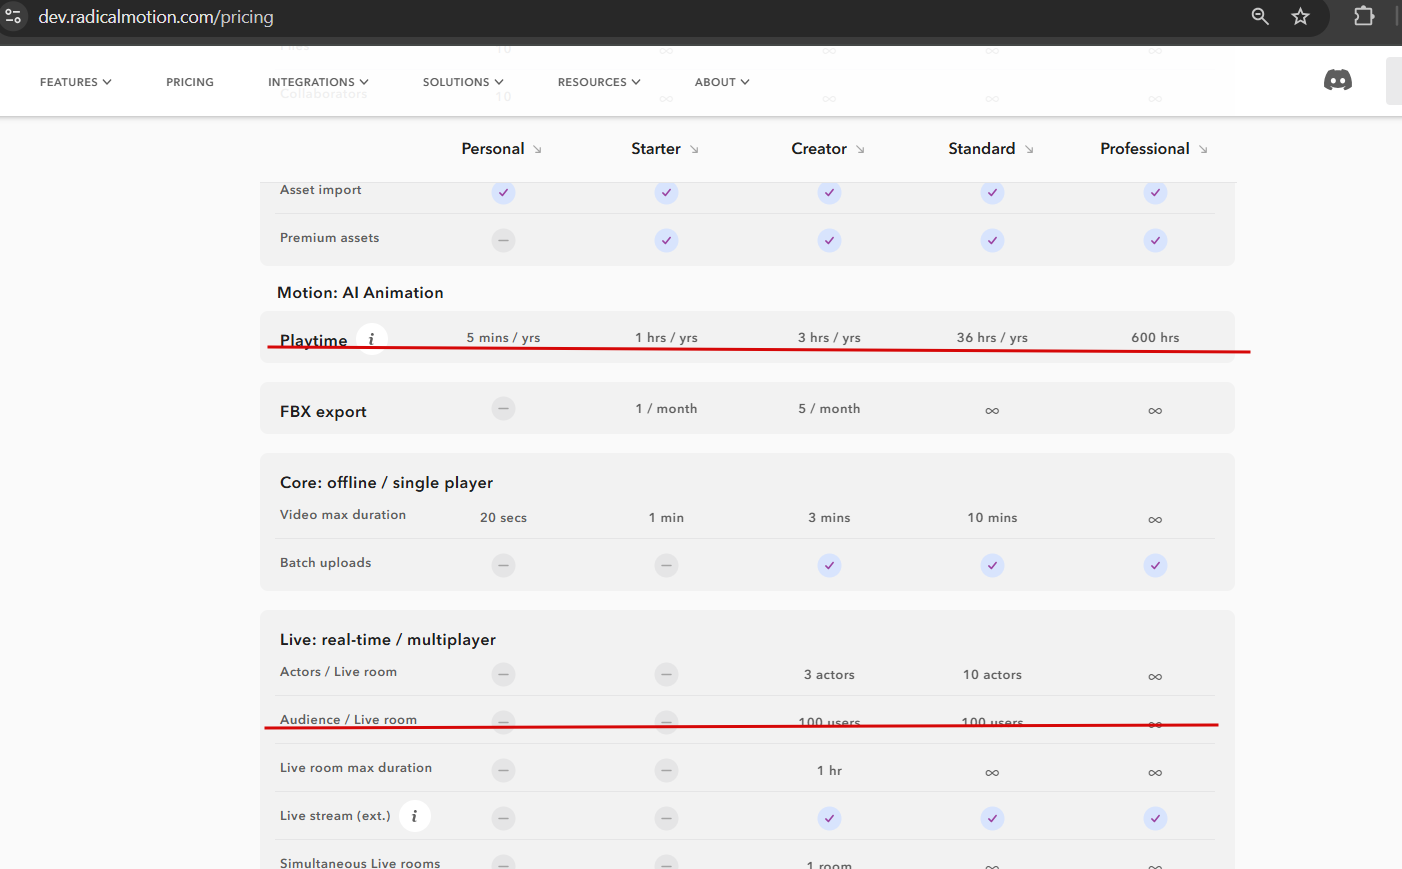Open the browser extensions puzzle icon

[1364, 16]
